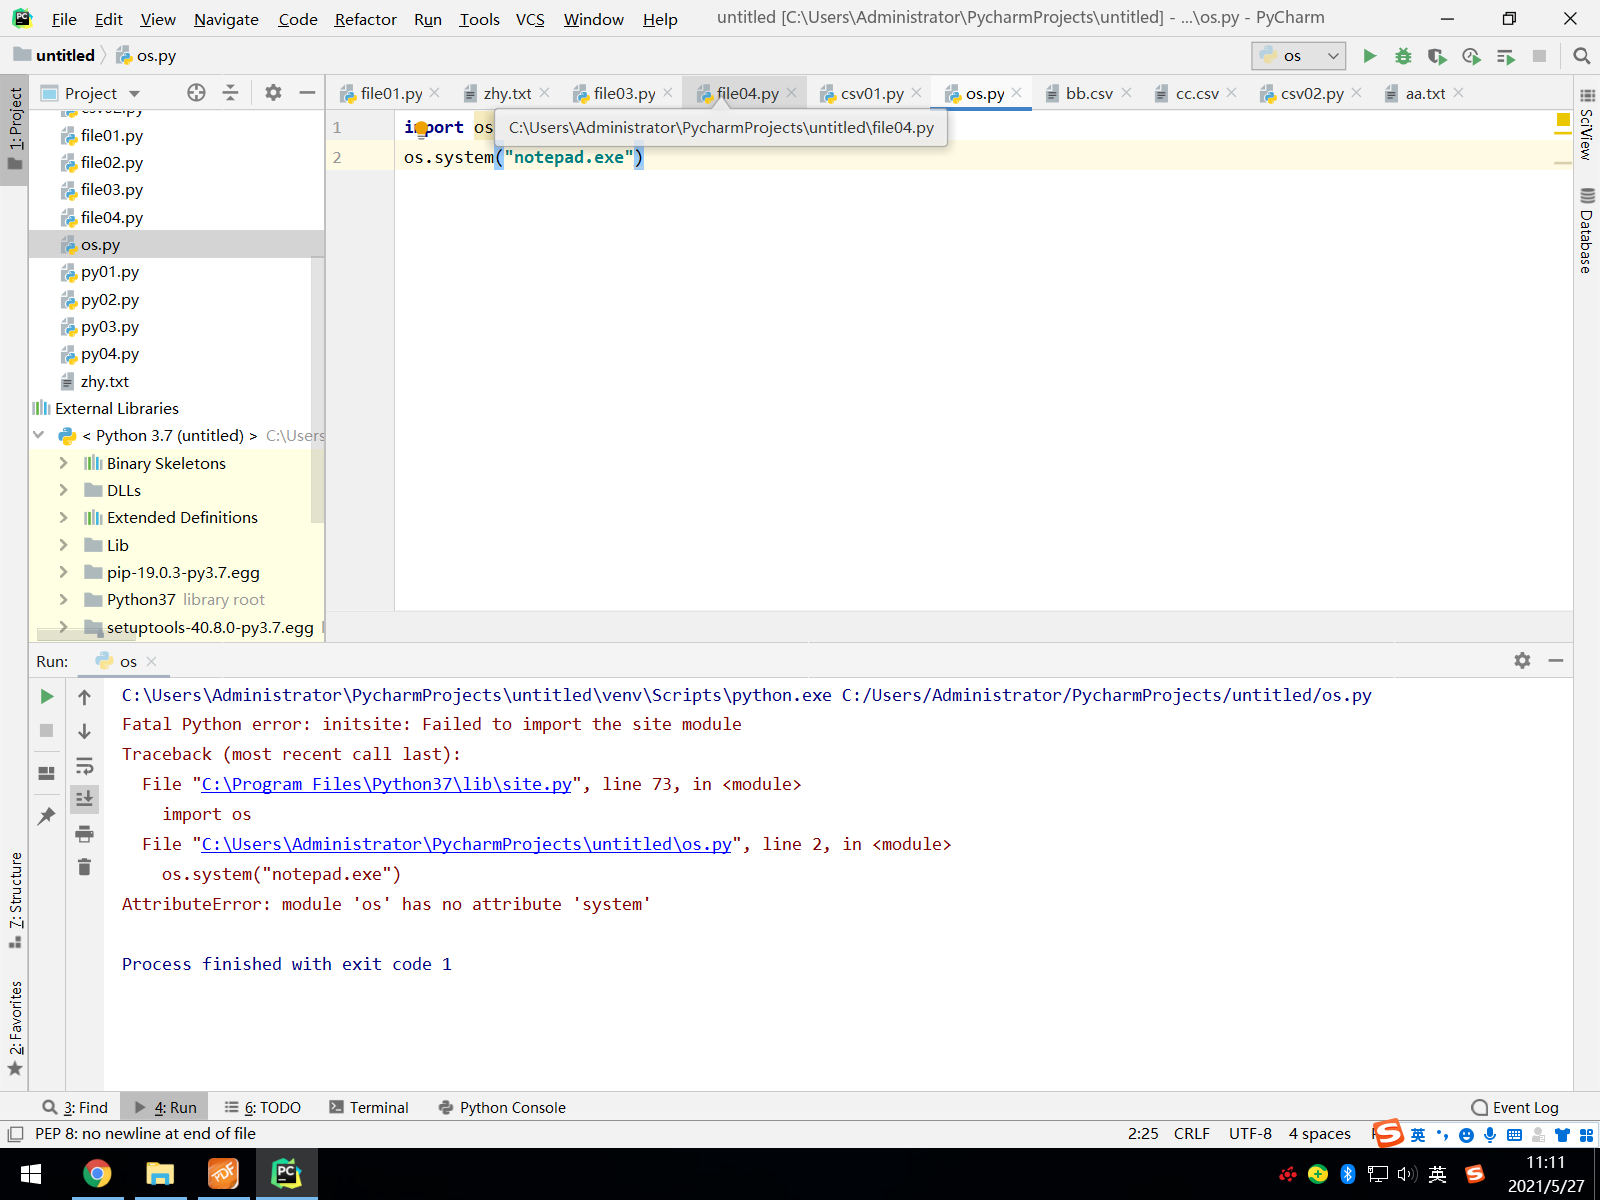
Task: Expand Extended Definitions node
Action: point(64,517)
